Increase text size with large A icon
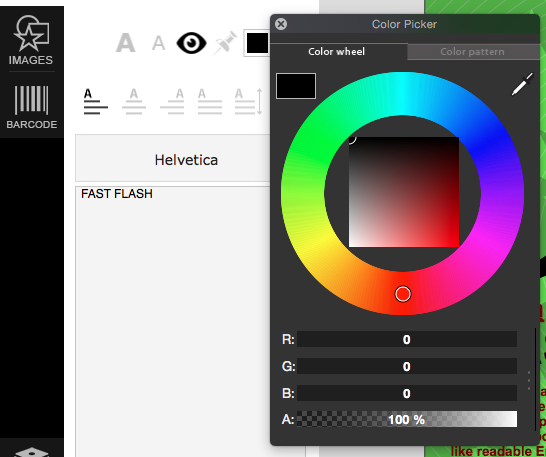Screen dimensions: 546x457 pyautogui.click(x=125, y=43)
